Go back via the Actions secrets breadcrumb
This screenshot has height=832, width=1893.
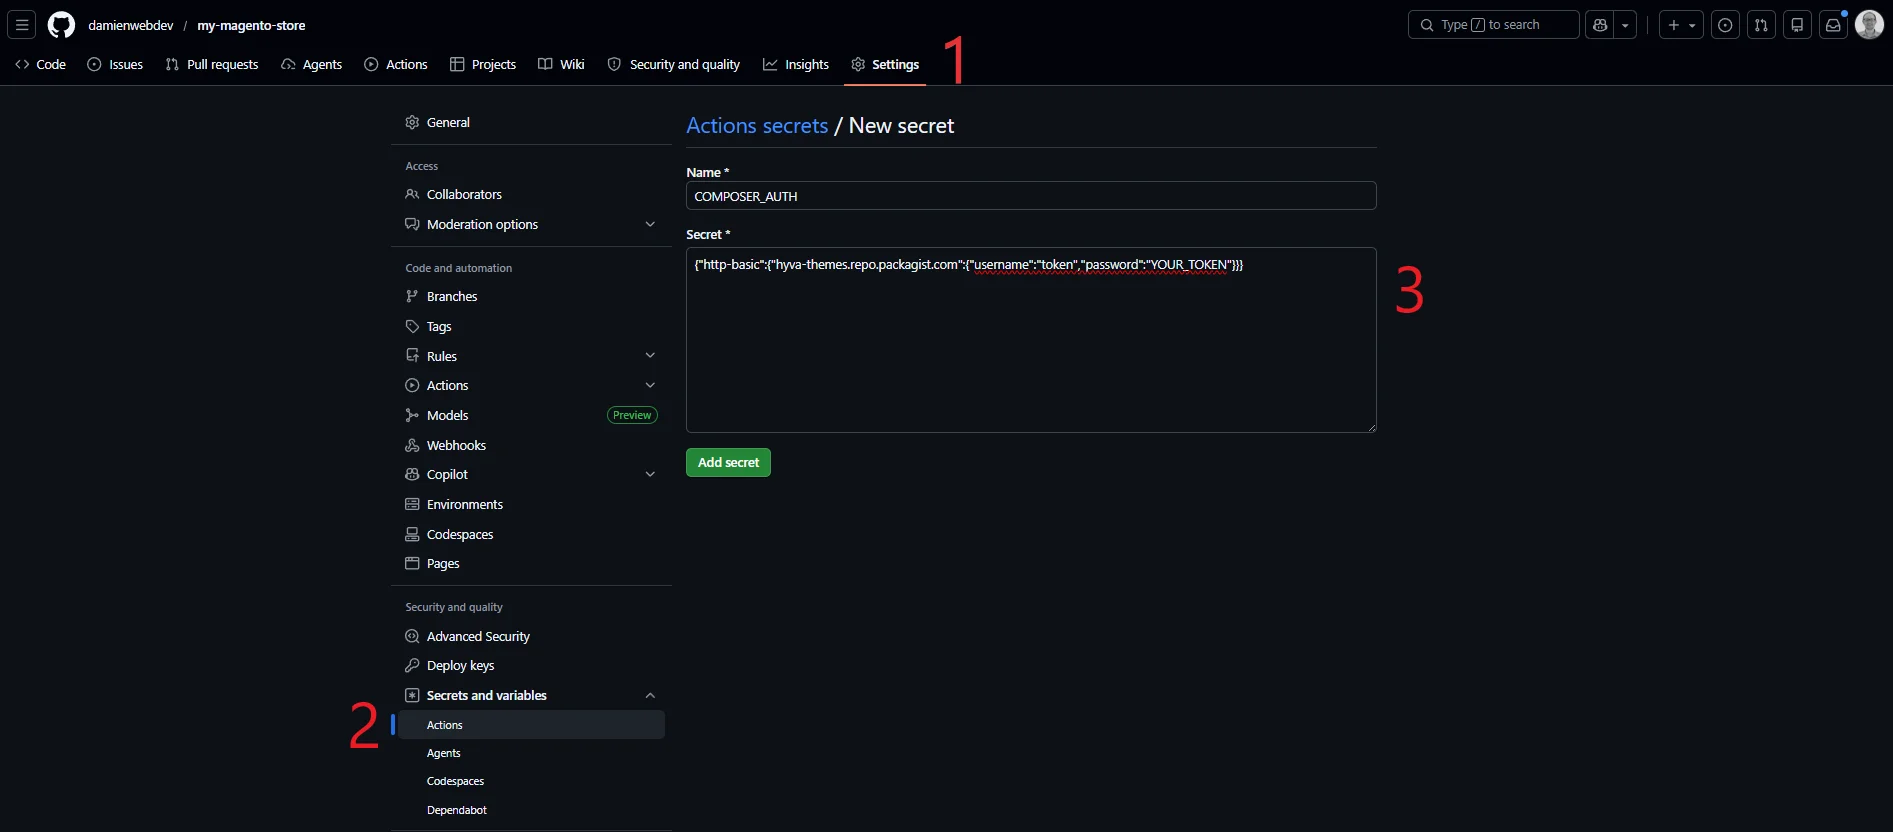tap(757, 125)
